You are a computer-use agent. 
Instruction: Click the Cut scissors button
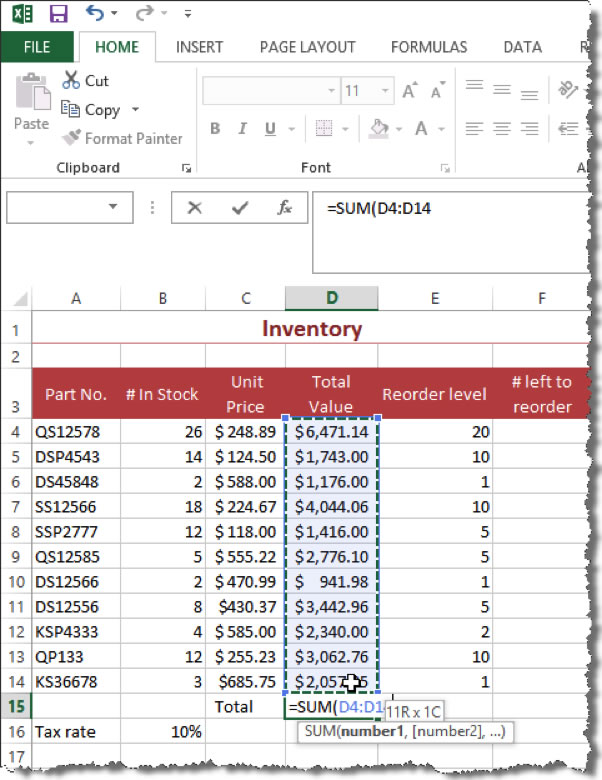pos(86,81)
